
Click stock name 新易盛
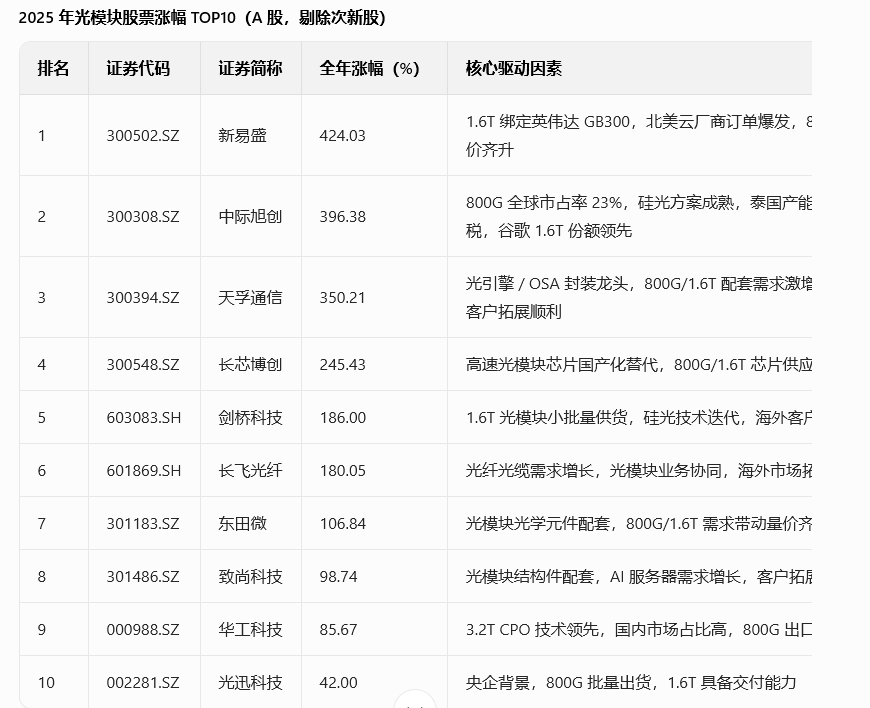242,135
